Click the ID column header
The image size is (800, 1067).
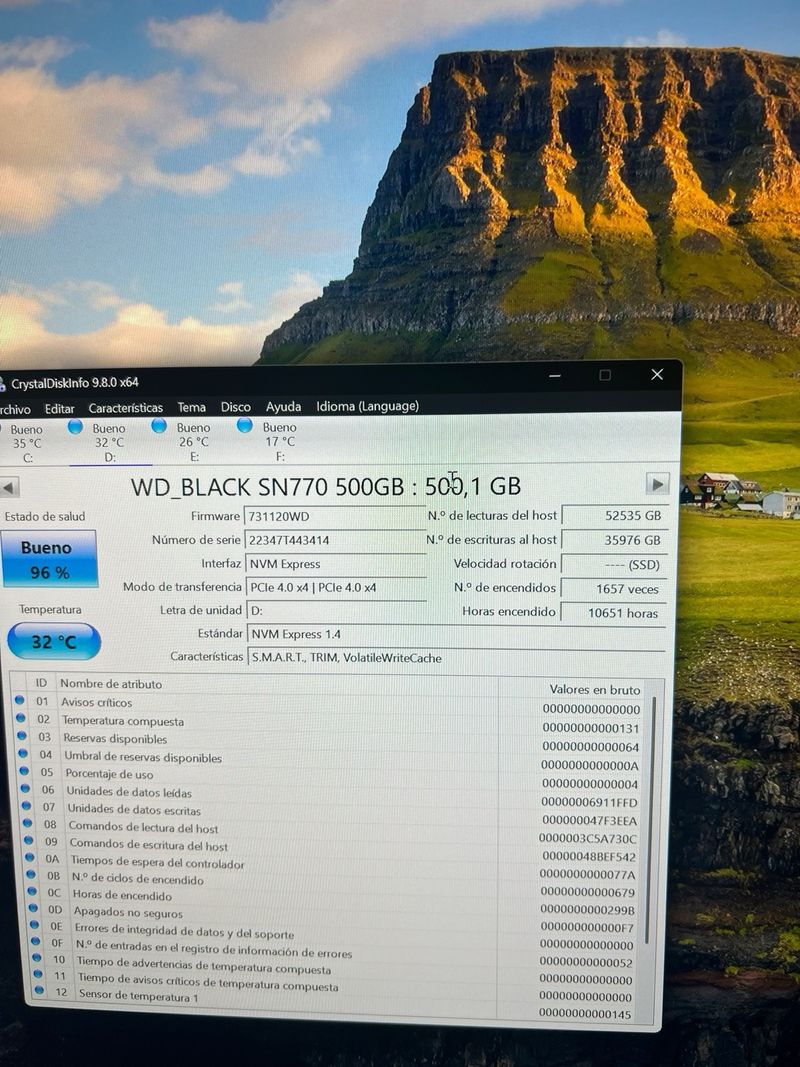click(x=41, y=683)
